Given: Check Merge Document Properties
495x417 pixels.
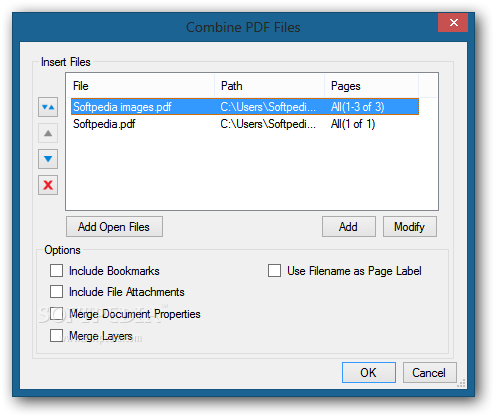Looking at the screenshot, I should coord(56,314).
